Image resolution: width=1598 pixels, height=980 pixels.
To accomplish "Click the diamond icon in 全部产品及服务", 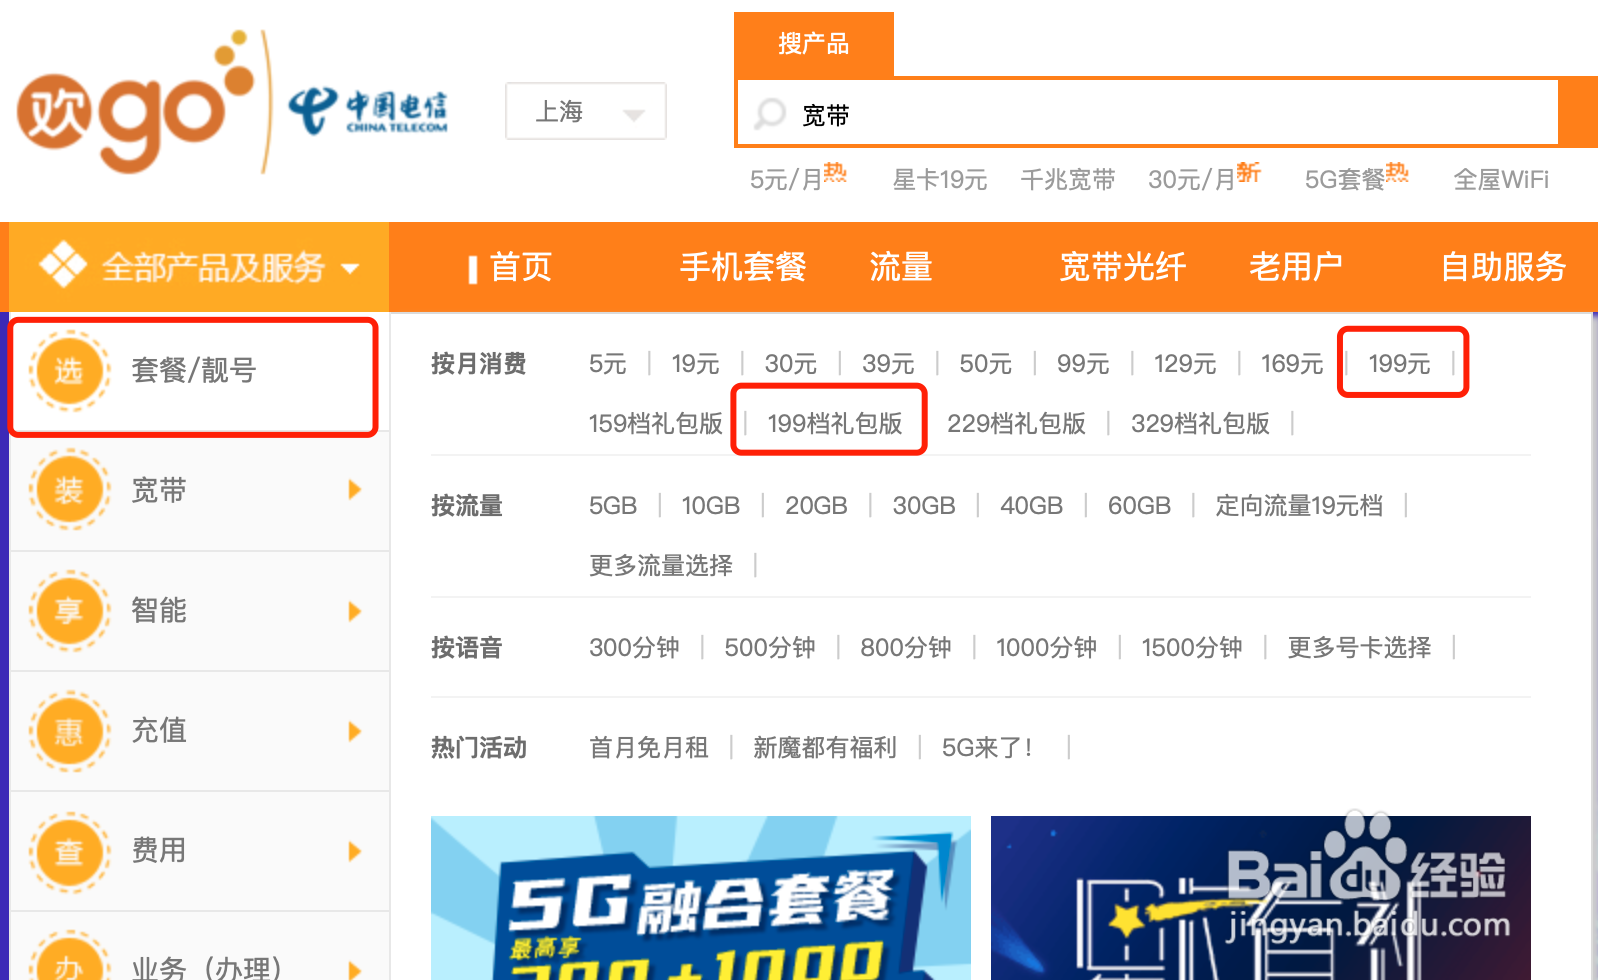I will coord(62,265).
